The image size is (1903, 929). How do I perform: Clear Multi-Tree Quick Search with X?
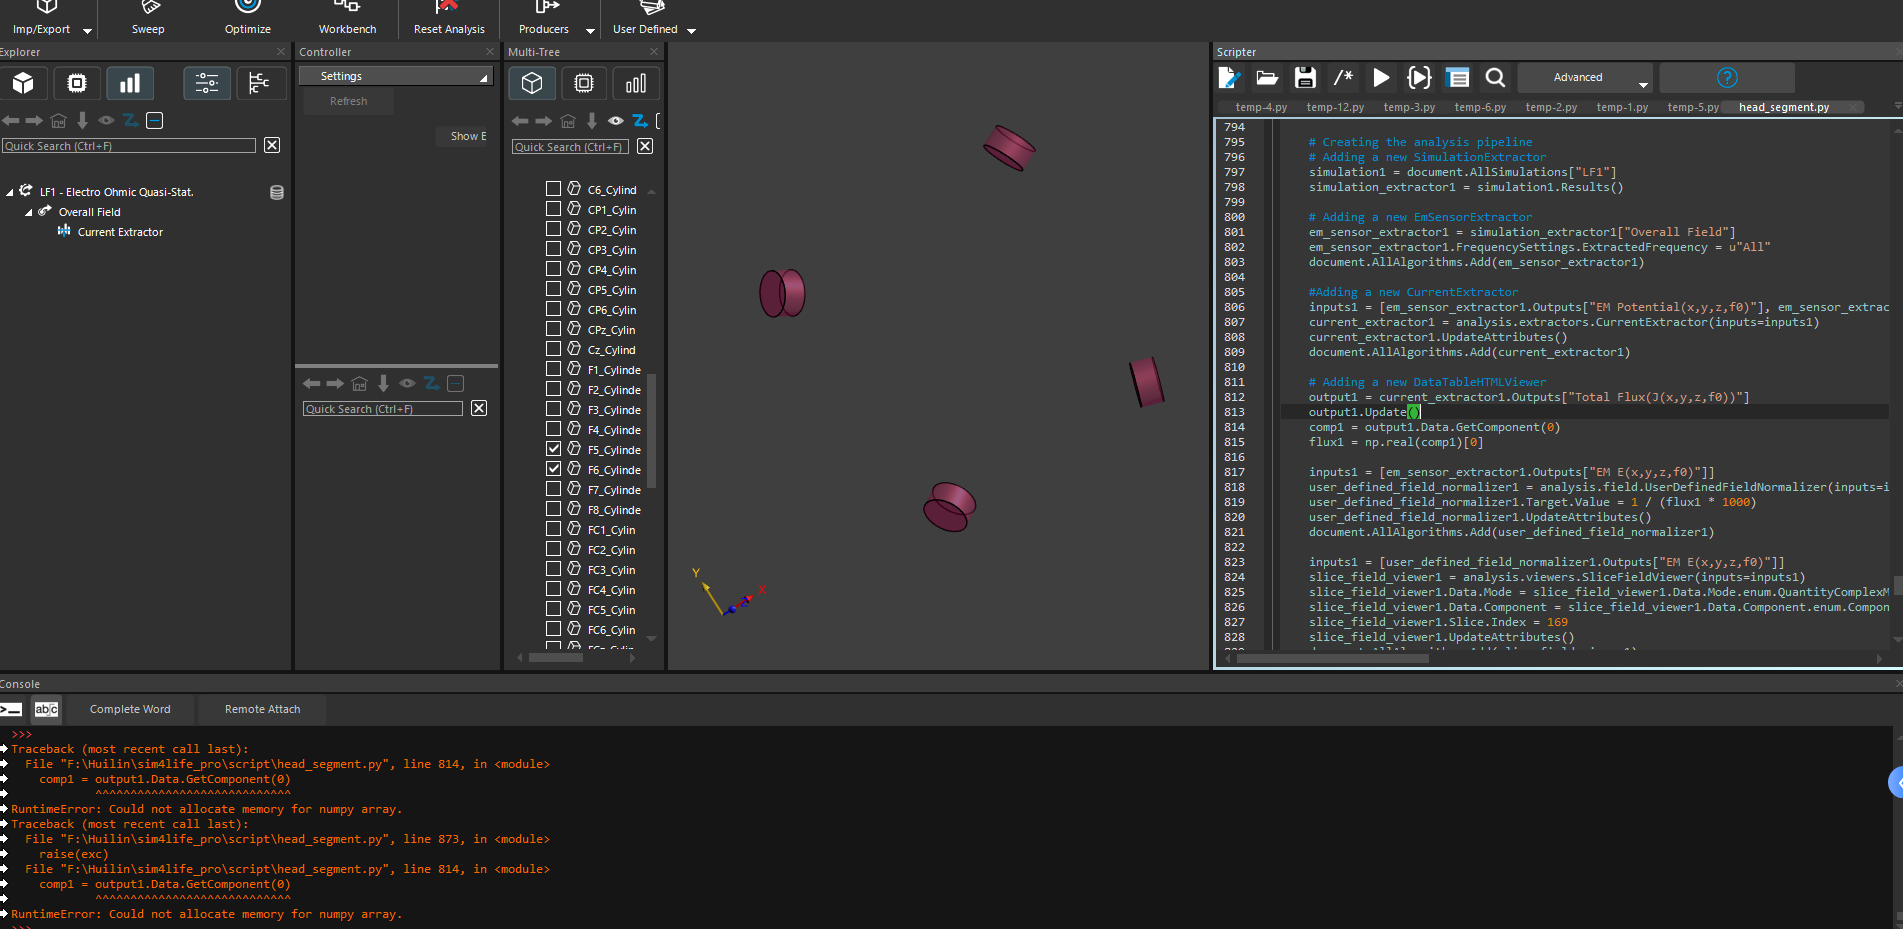645,146
